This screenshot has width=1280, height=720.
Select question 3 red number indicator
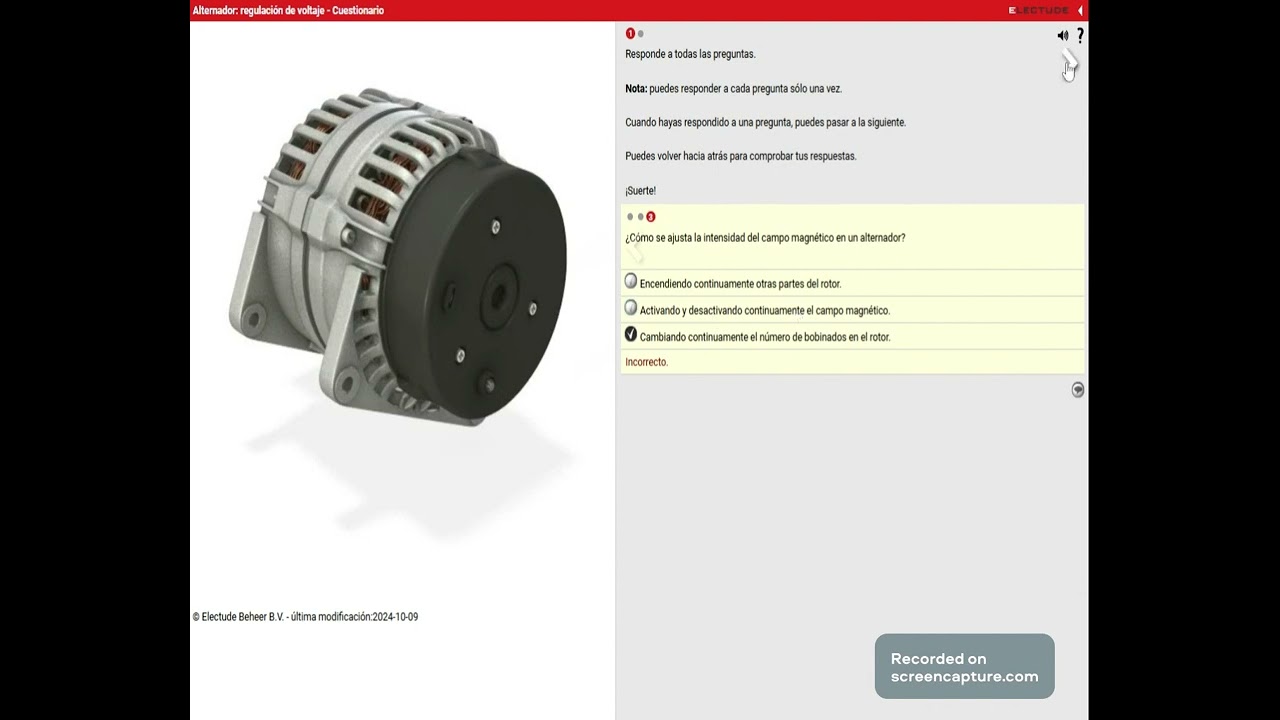[x=651, y=217]
